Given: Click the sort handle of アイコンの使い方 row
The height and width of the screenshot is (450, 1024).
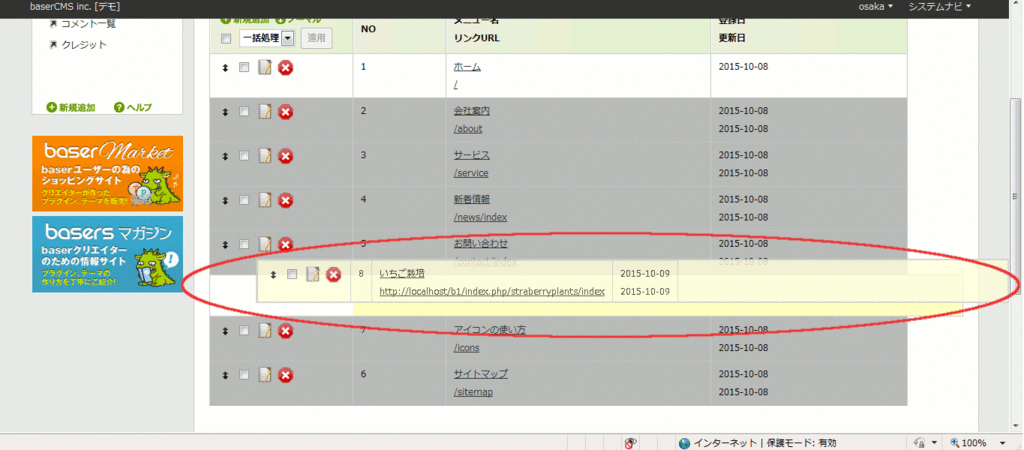Looking at the screenshot, I should (225, 331).
